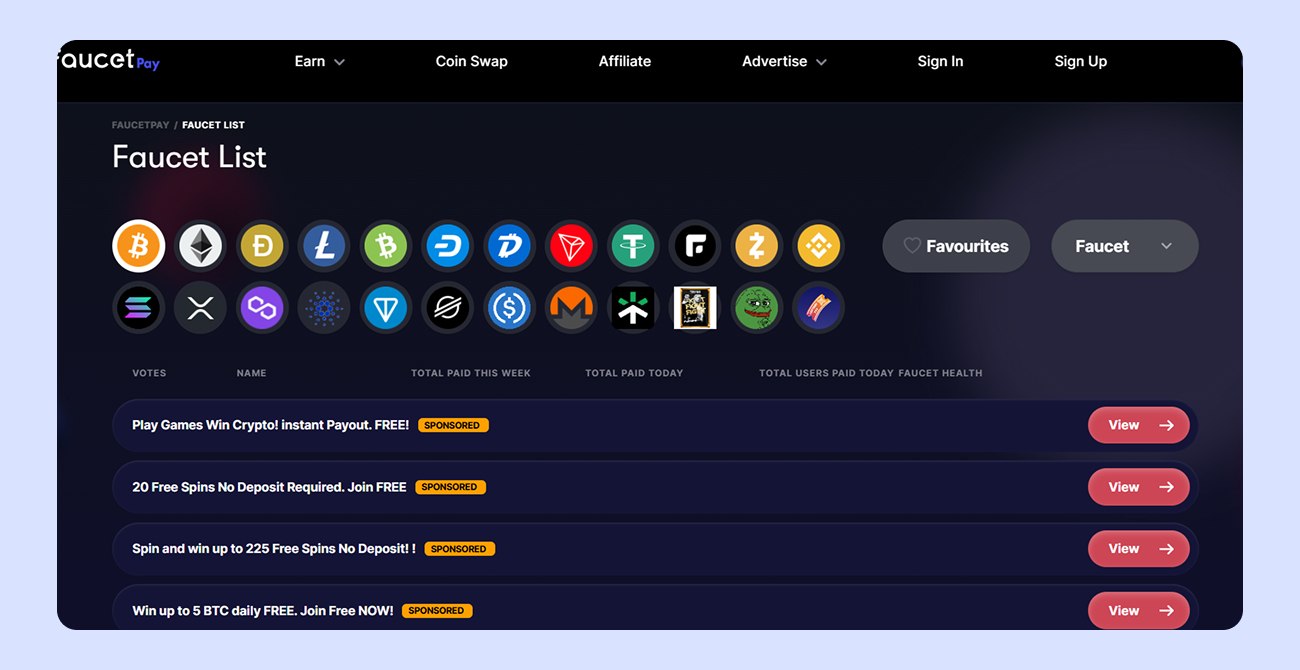Select the Pepe frog coin icon

pos(757,308)
